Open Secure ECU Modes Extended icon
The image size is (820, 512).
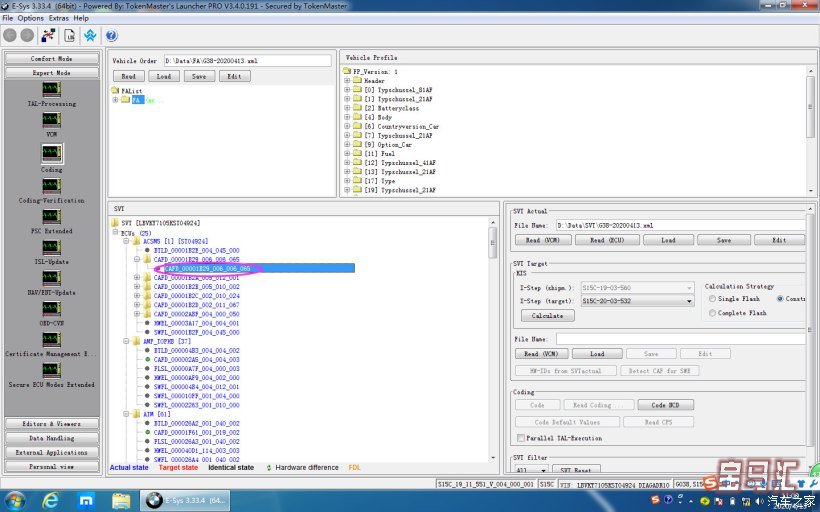[x=51, y=370]
